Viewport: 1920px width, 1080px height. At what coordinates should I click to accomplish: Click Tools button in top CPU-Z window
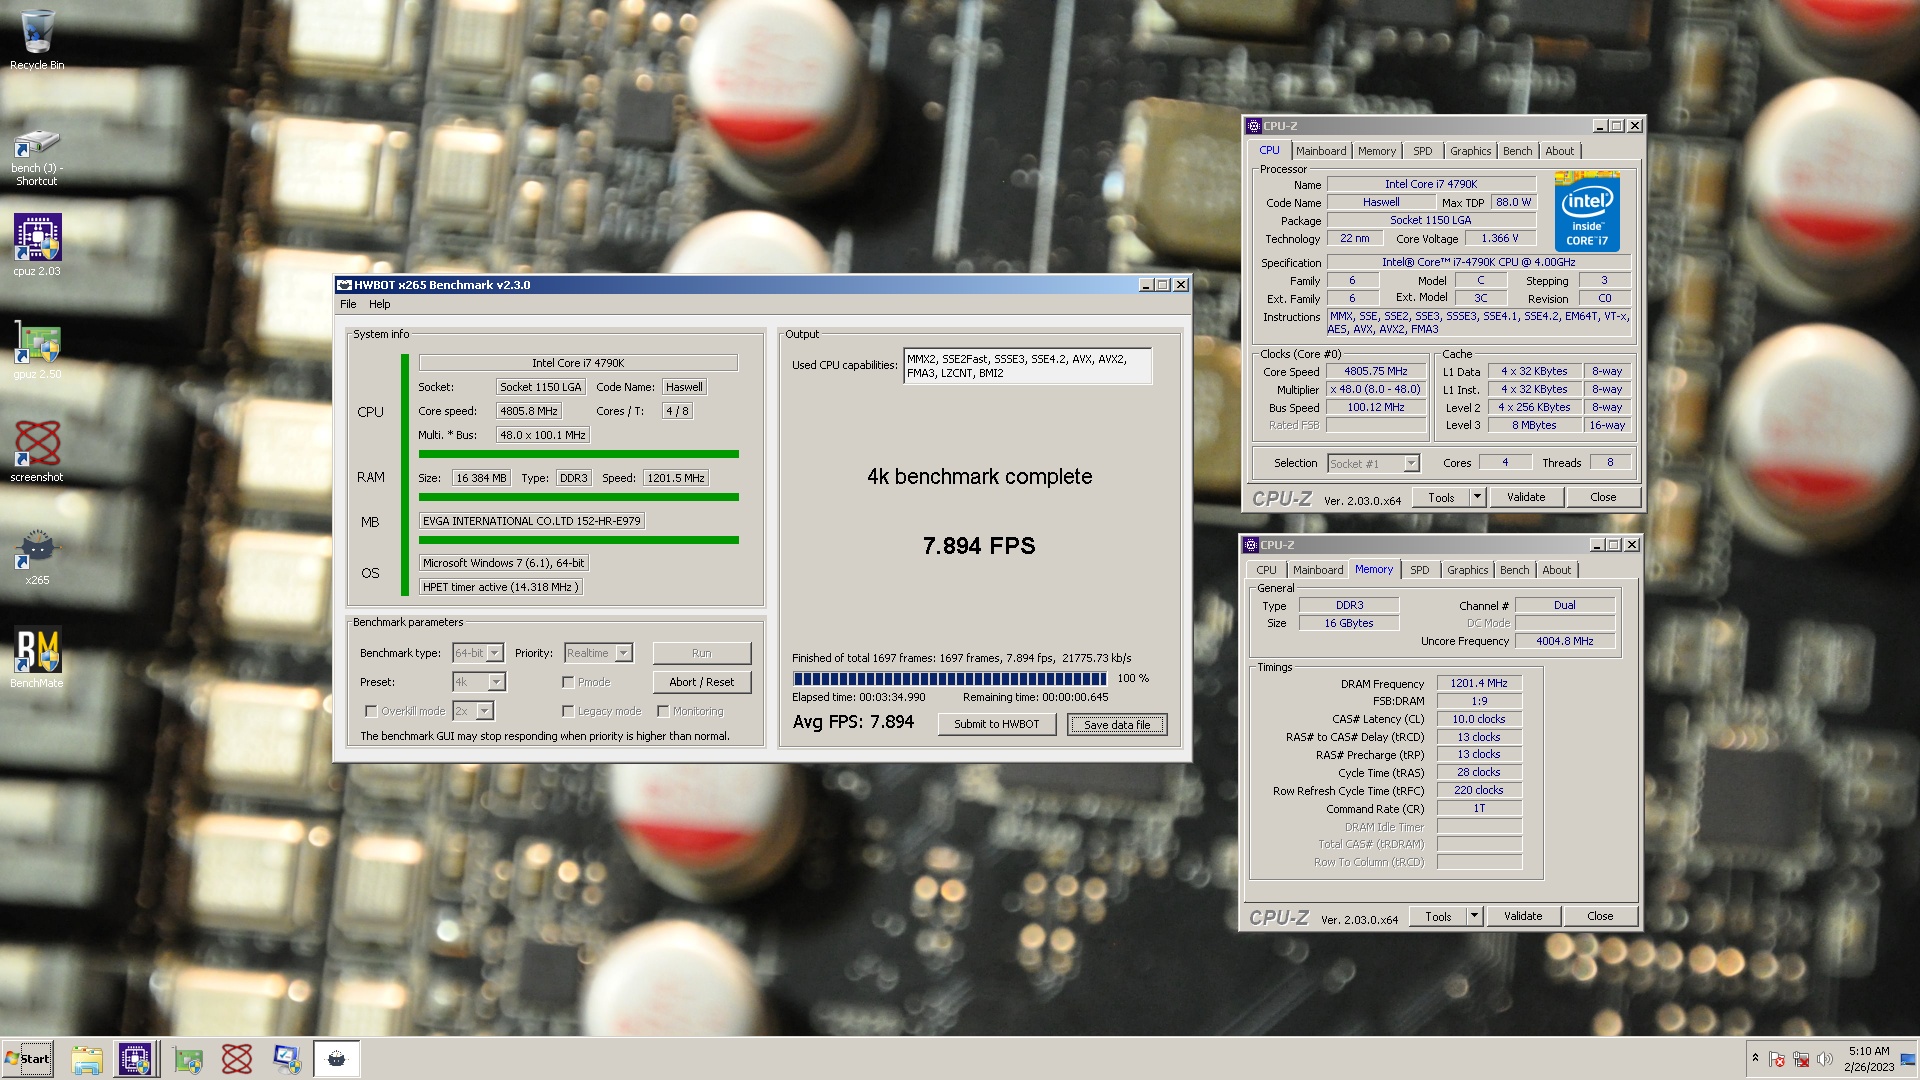(x=1441, y=497)
